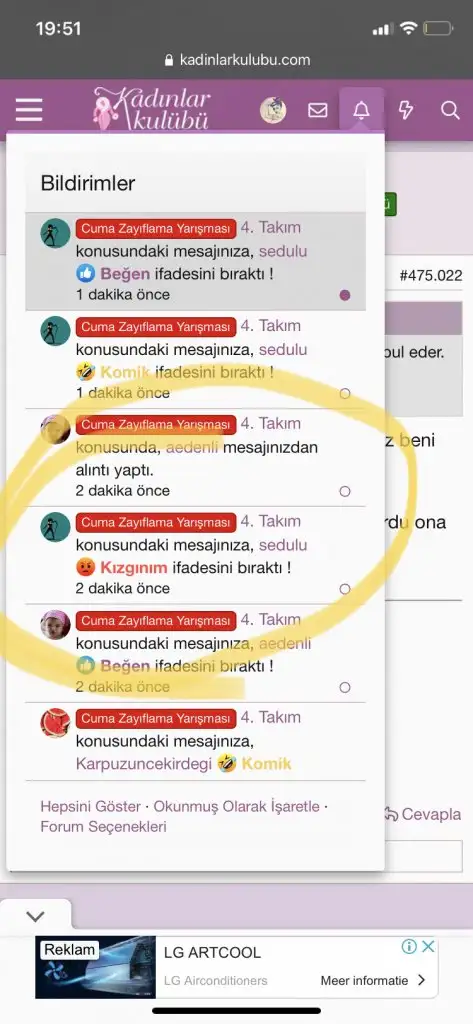
Task: Tap the bell notifications icon
Action: 361,110
